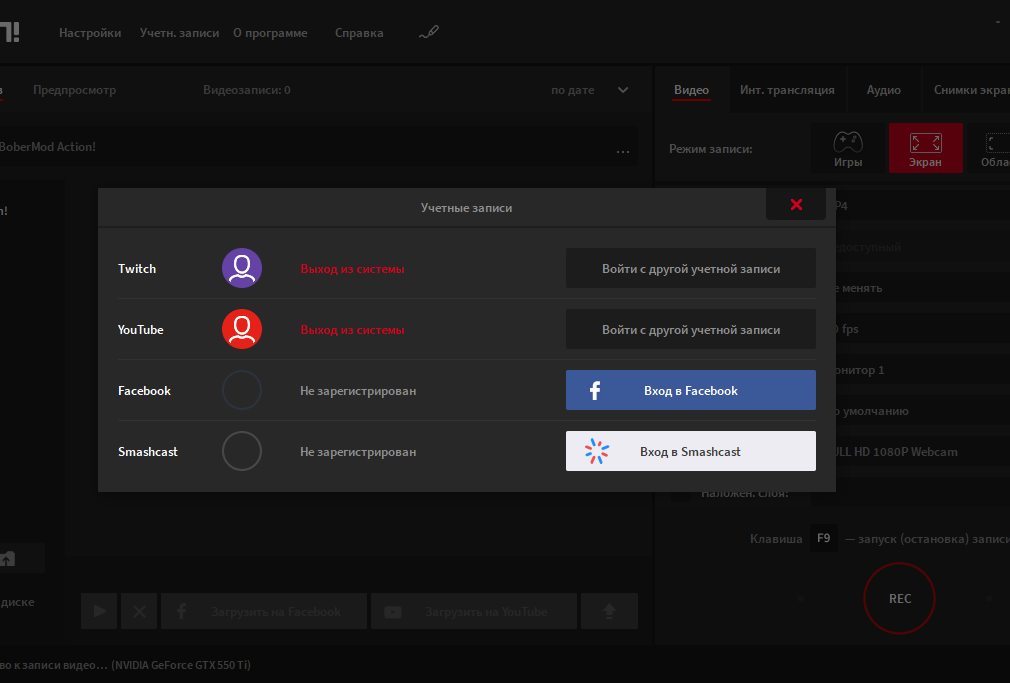Click the Видеозаписи: 0 label
Viewport: 1010px width, 683px height.
247,90
